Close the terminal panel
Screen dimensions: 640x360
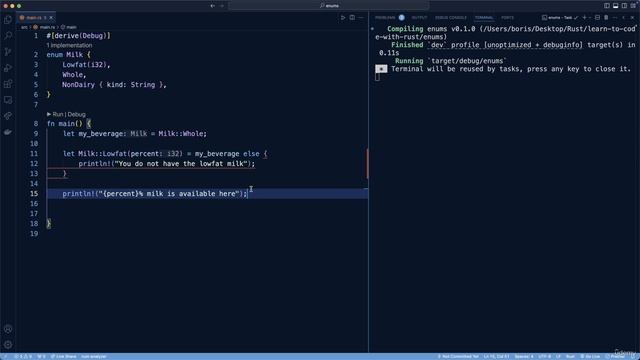[632, 18]
